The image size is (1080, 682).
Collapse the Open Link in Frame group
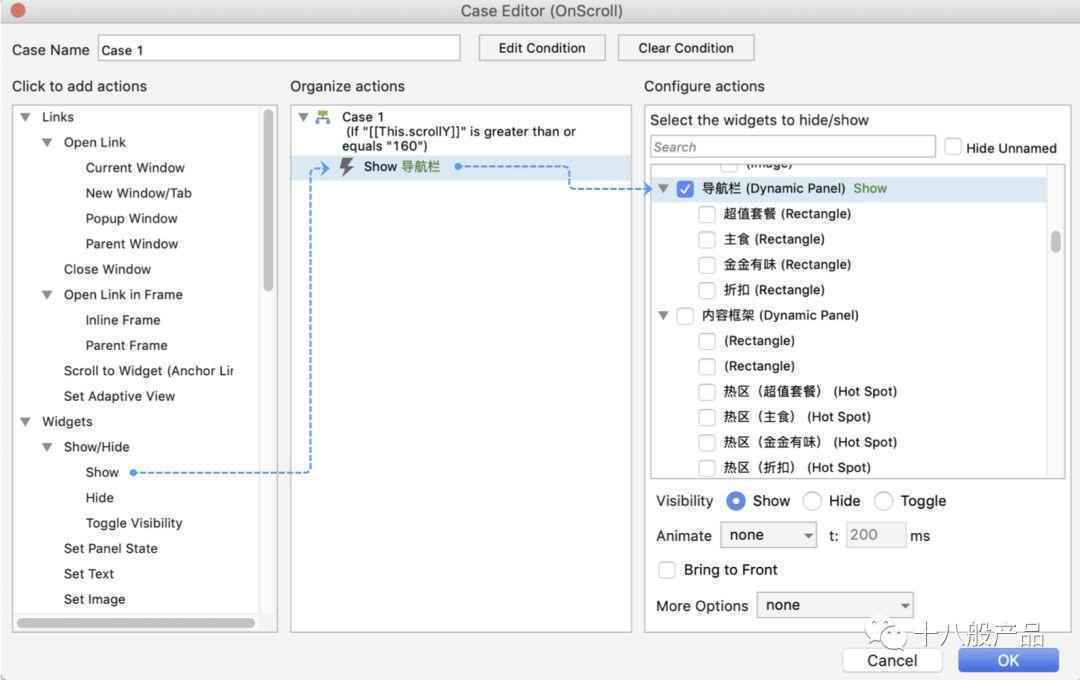pos(47,295)
